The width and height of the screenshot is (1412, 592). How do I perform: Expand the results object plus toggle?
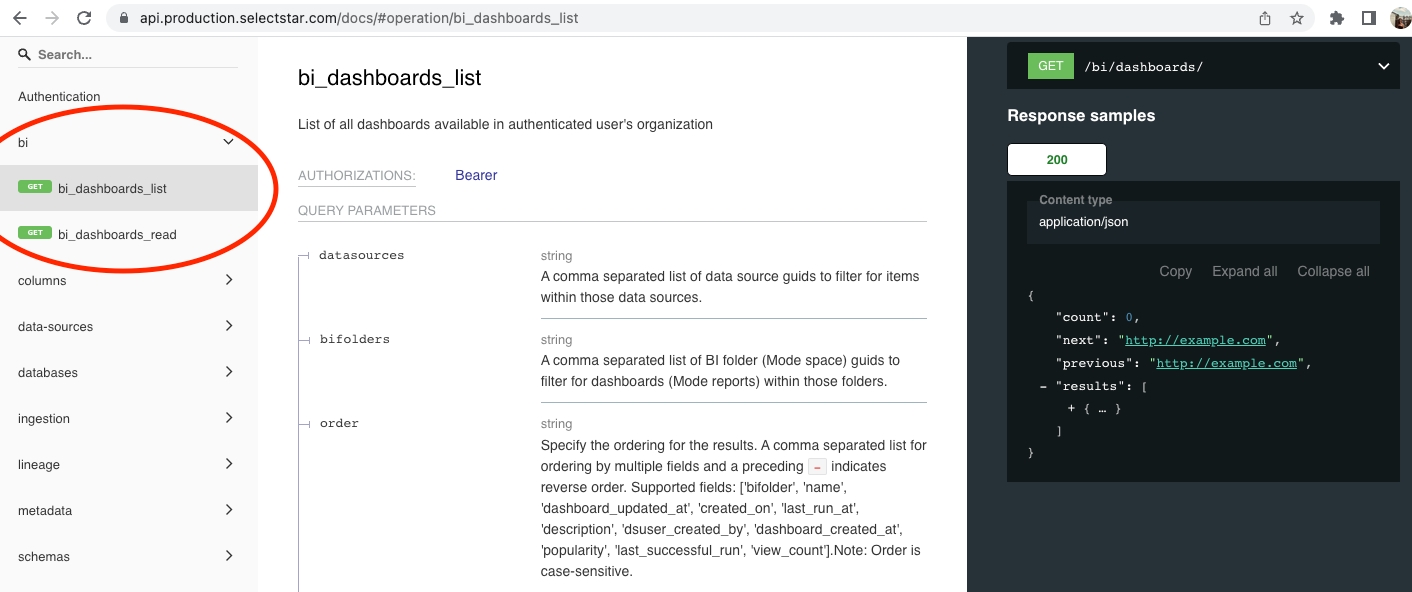pyautogui.click(x=1071, y=408)
